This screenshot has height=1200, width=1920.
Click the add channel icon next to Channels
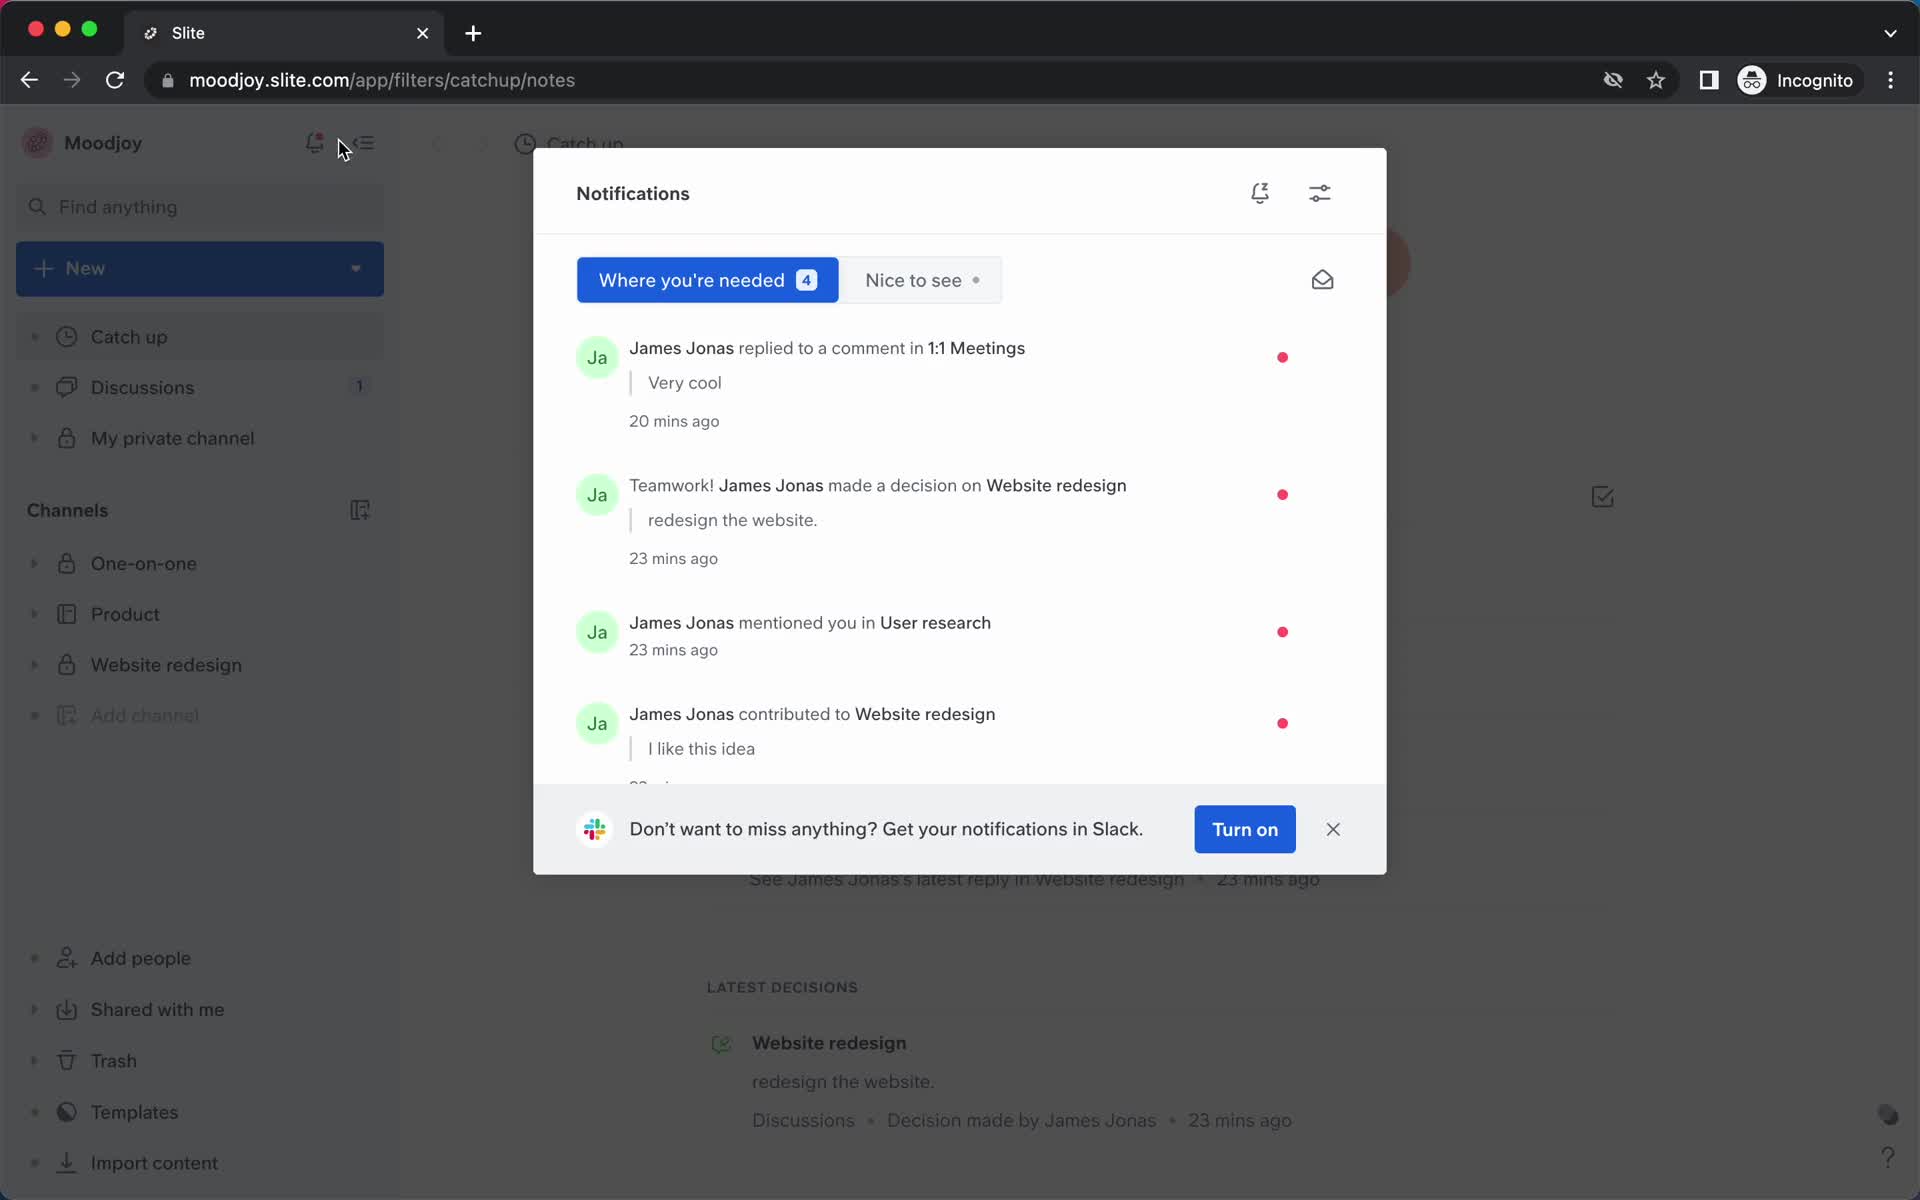click(359, 509)
